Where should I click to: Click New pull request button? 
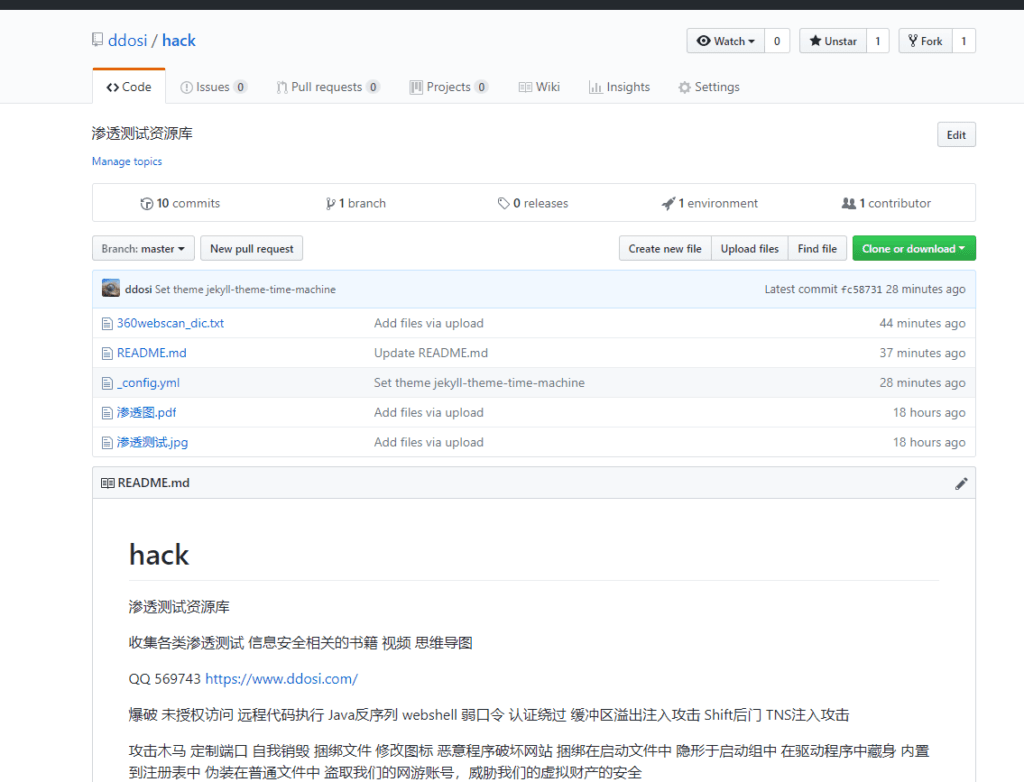click(251, 248)
